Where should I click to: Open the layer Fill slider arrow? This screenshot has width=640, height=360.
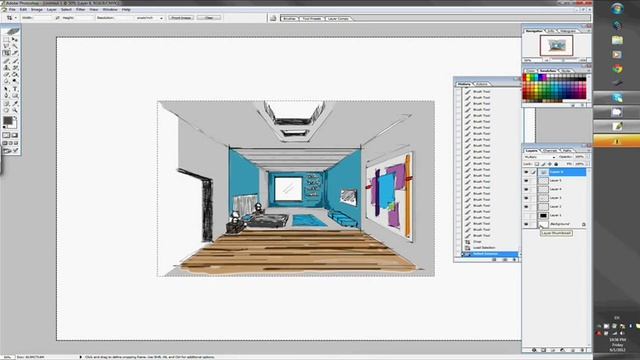pos(587,164)
